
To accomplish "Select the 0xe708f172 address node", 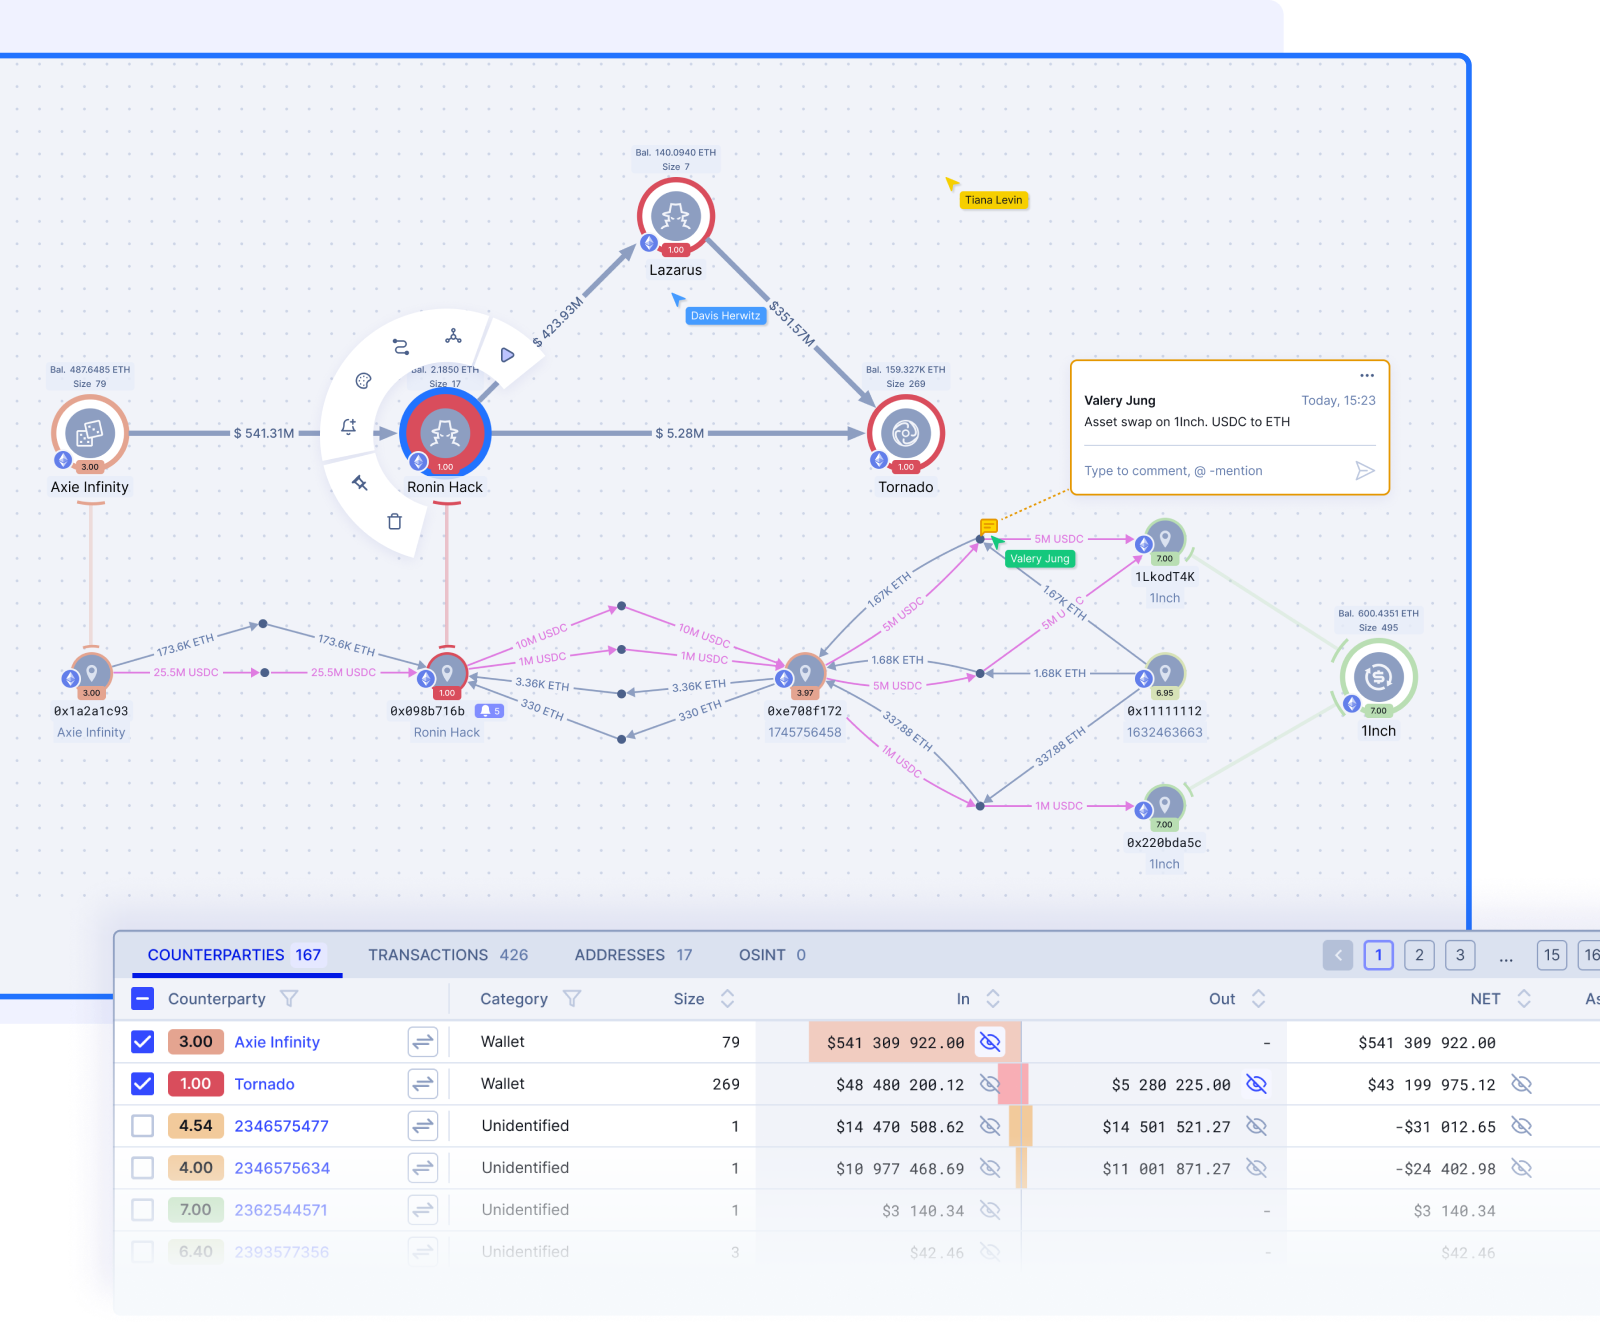I will (805, 673).
